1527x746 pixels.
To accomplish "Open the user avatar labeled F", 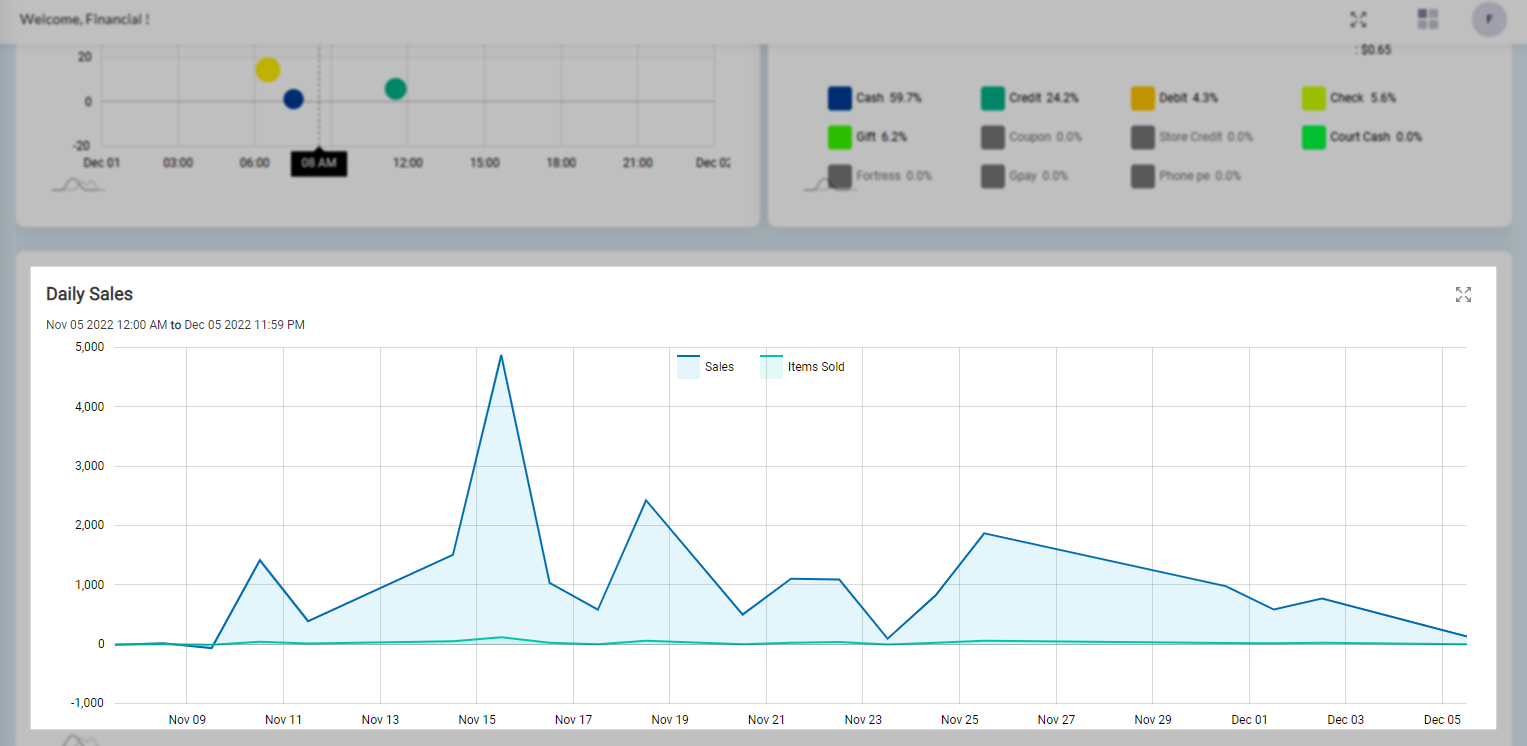I will click(x=1489, y=19).
